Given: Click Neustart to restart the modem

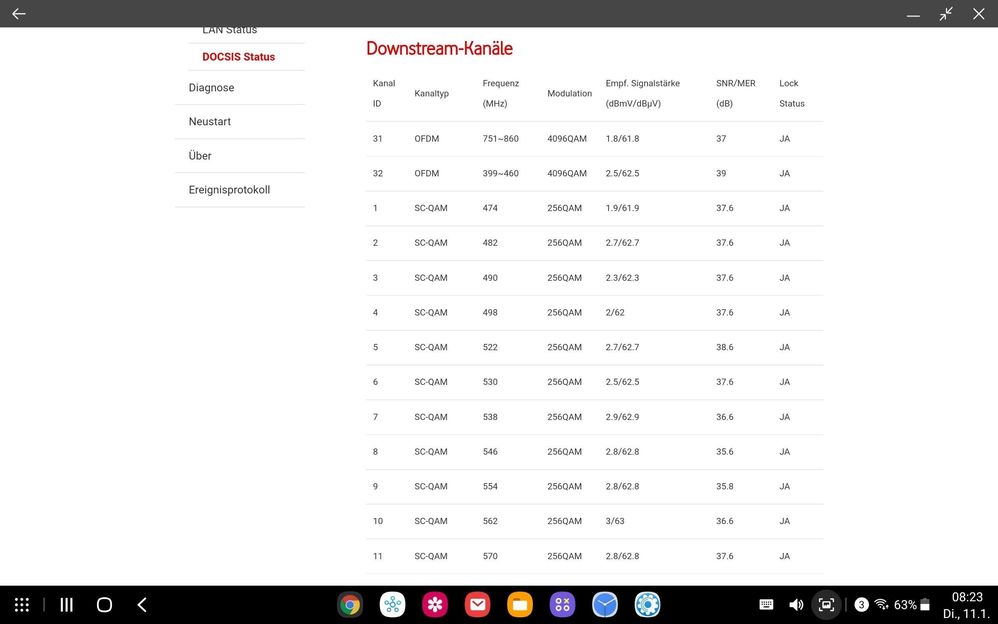Looking at the screenshot, I should (x=210, y=121).
